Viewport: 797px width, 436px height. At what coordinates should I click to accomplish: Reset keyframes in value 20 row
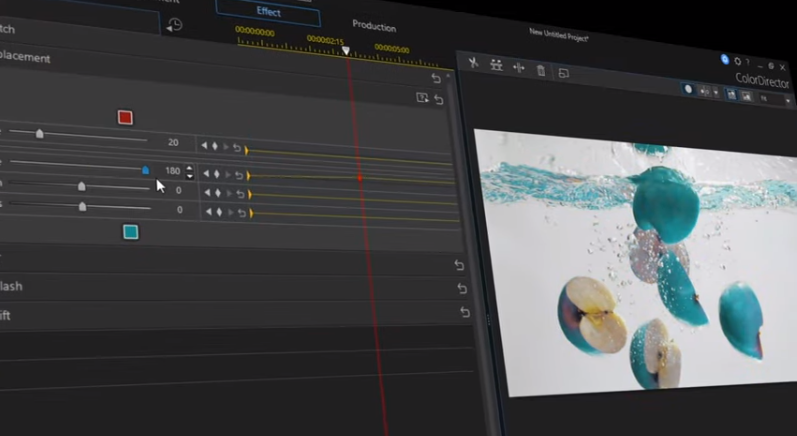tap(237, 147)
